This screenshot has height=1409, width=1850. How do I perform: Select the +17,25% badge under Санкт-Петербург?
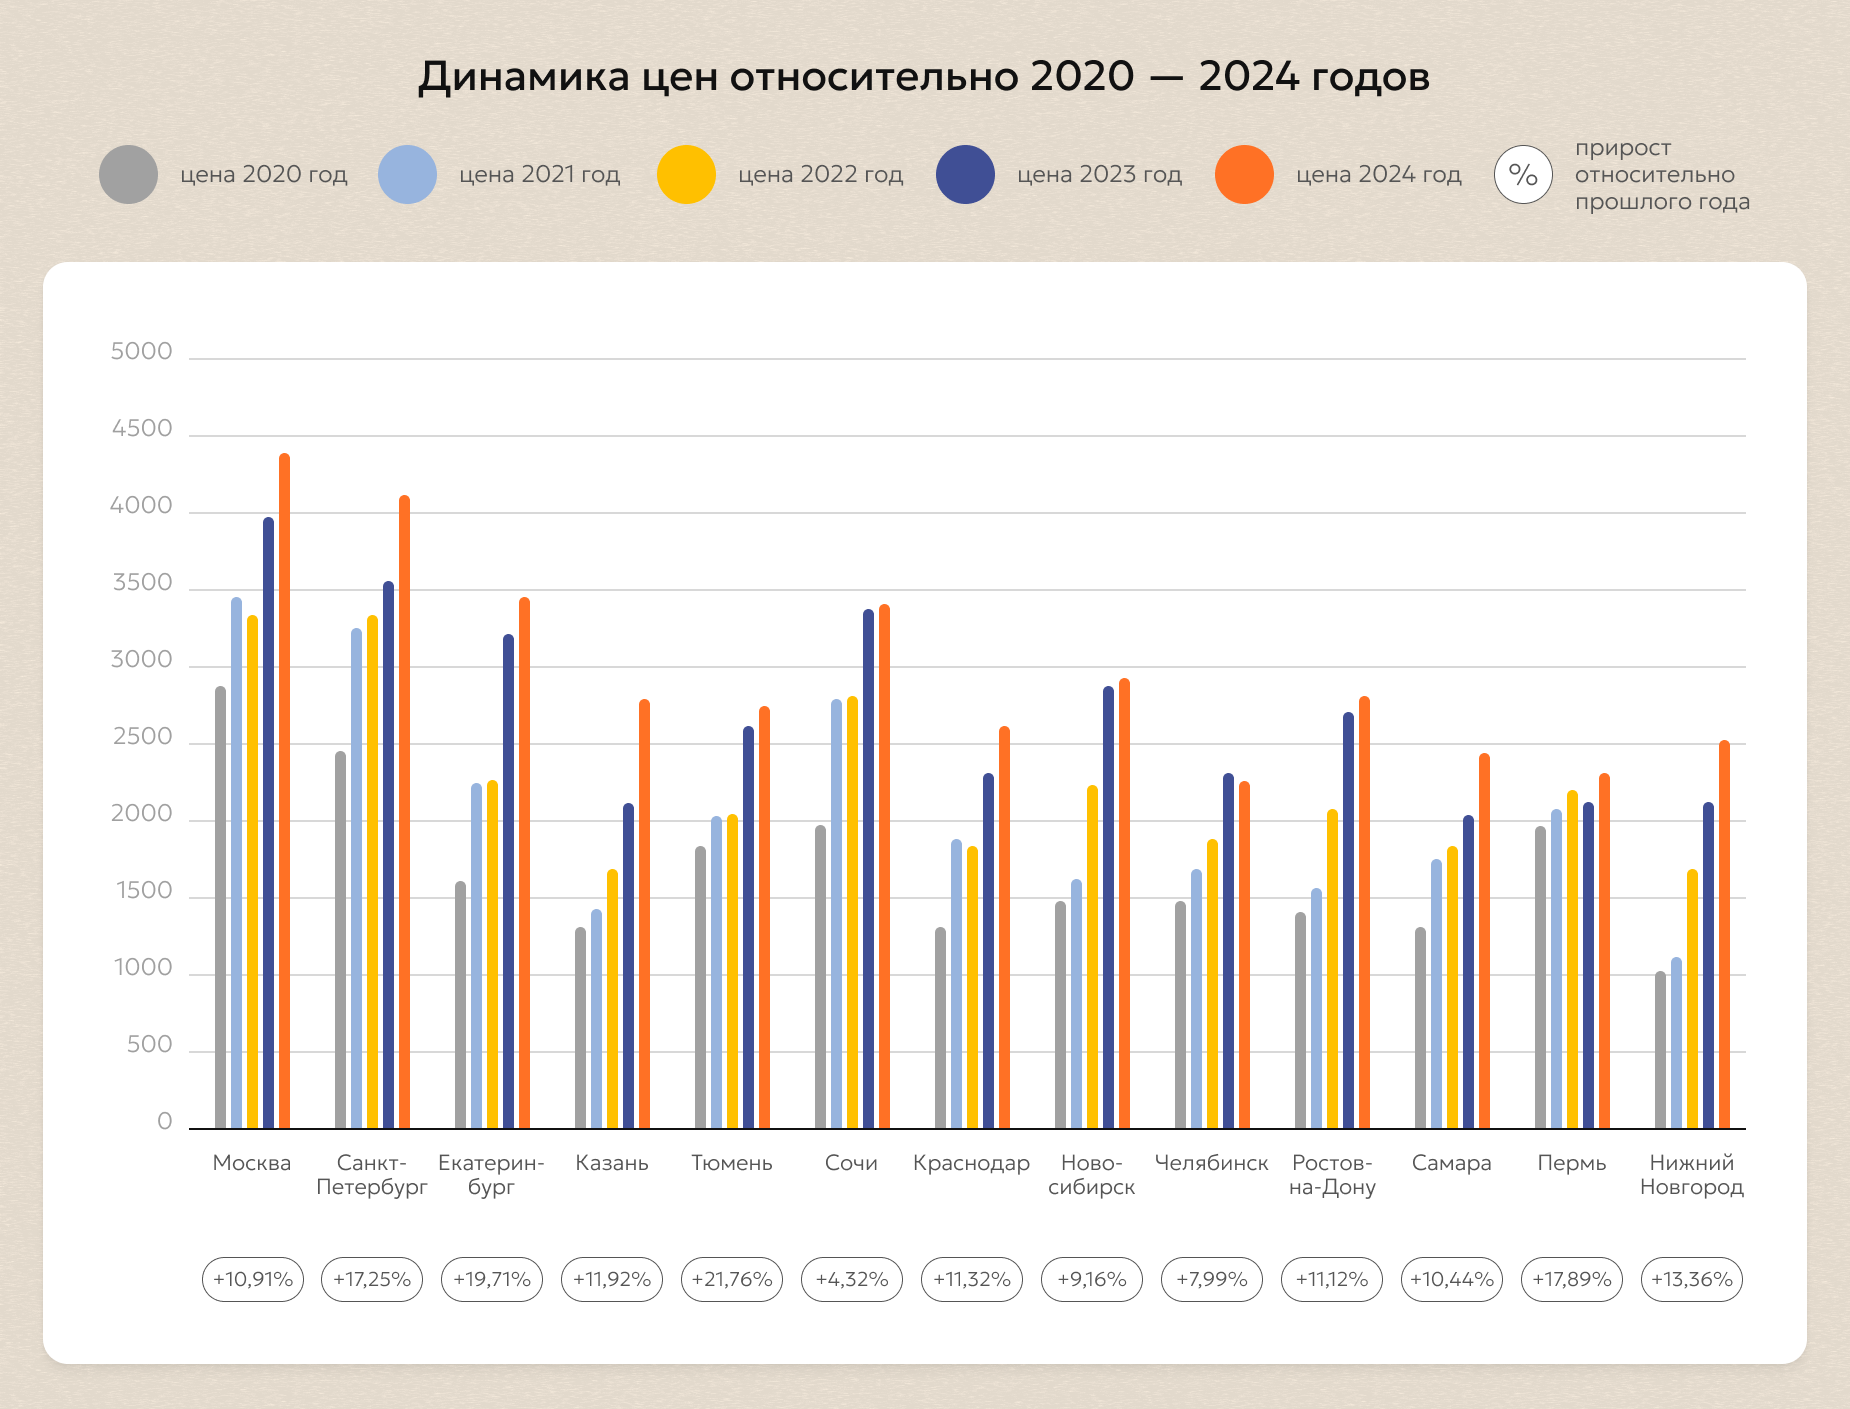pos(372,1279)
